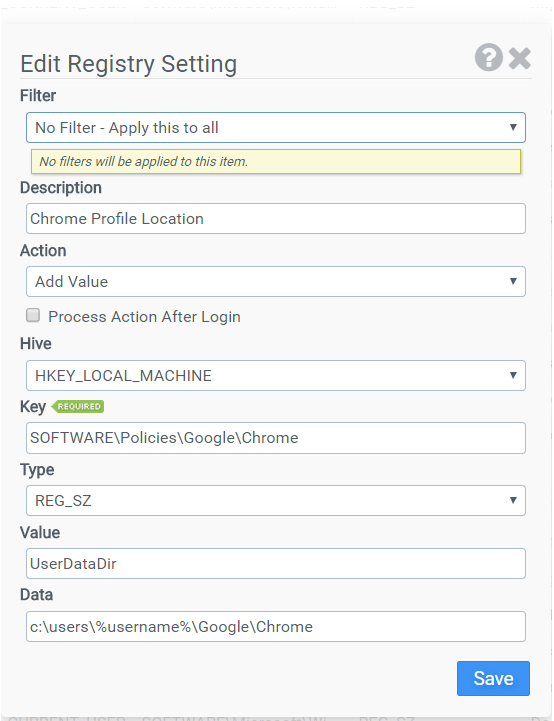Click the green REQUIRED badge beside Key
Screen dimensions: 554x721
pyautogui.click(x=78, y=406)
